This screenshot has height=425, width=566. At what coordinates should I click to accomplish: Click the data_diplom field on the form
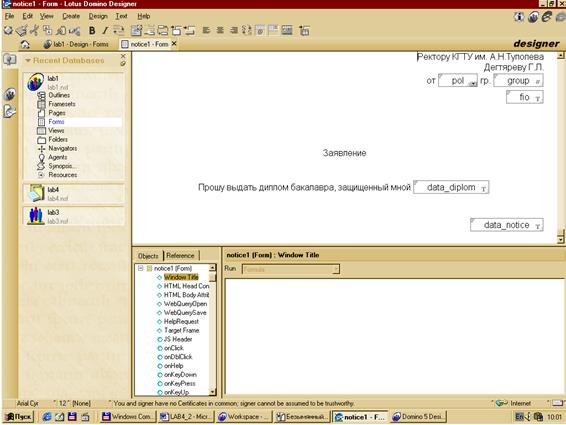[x=451, y=187]
